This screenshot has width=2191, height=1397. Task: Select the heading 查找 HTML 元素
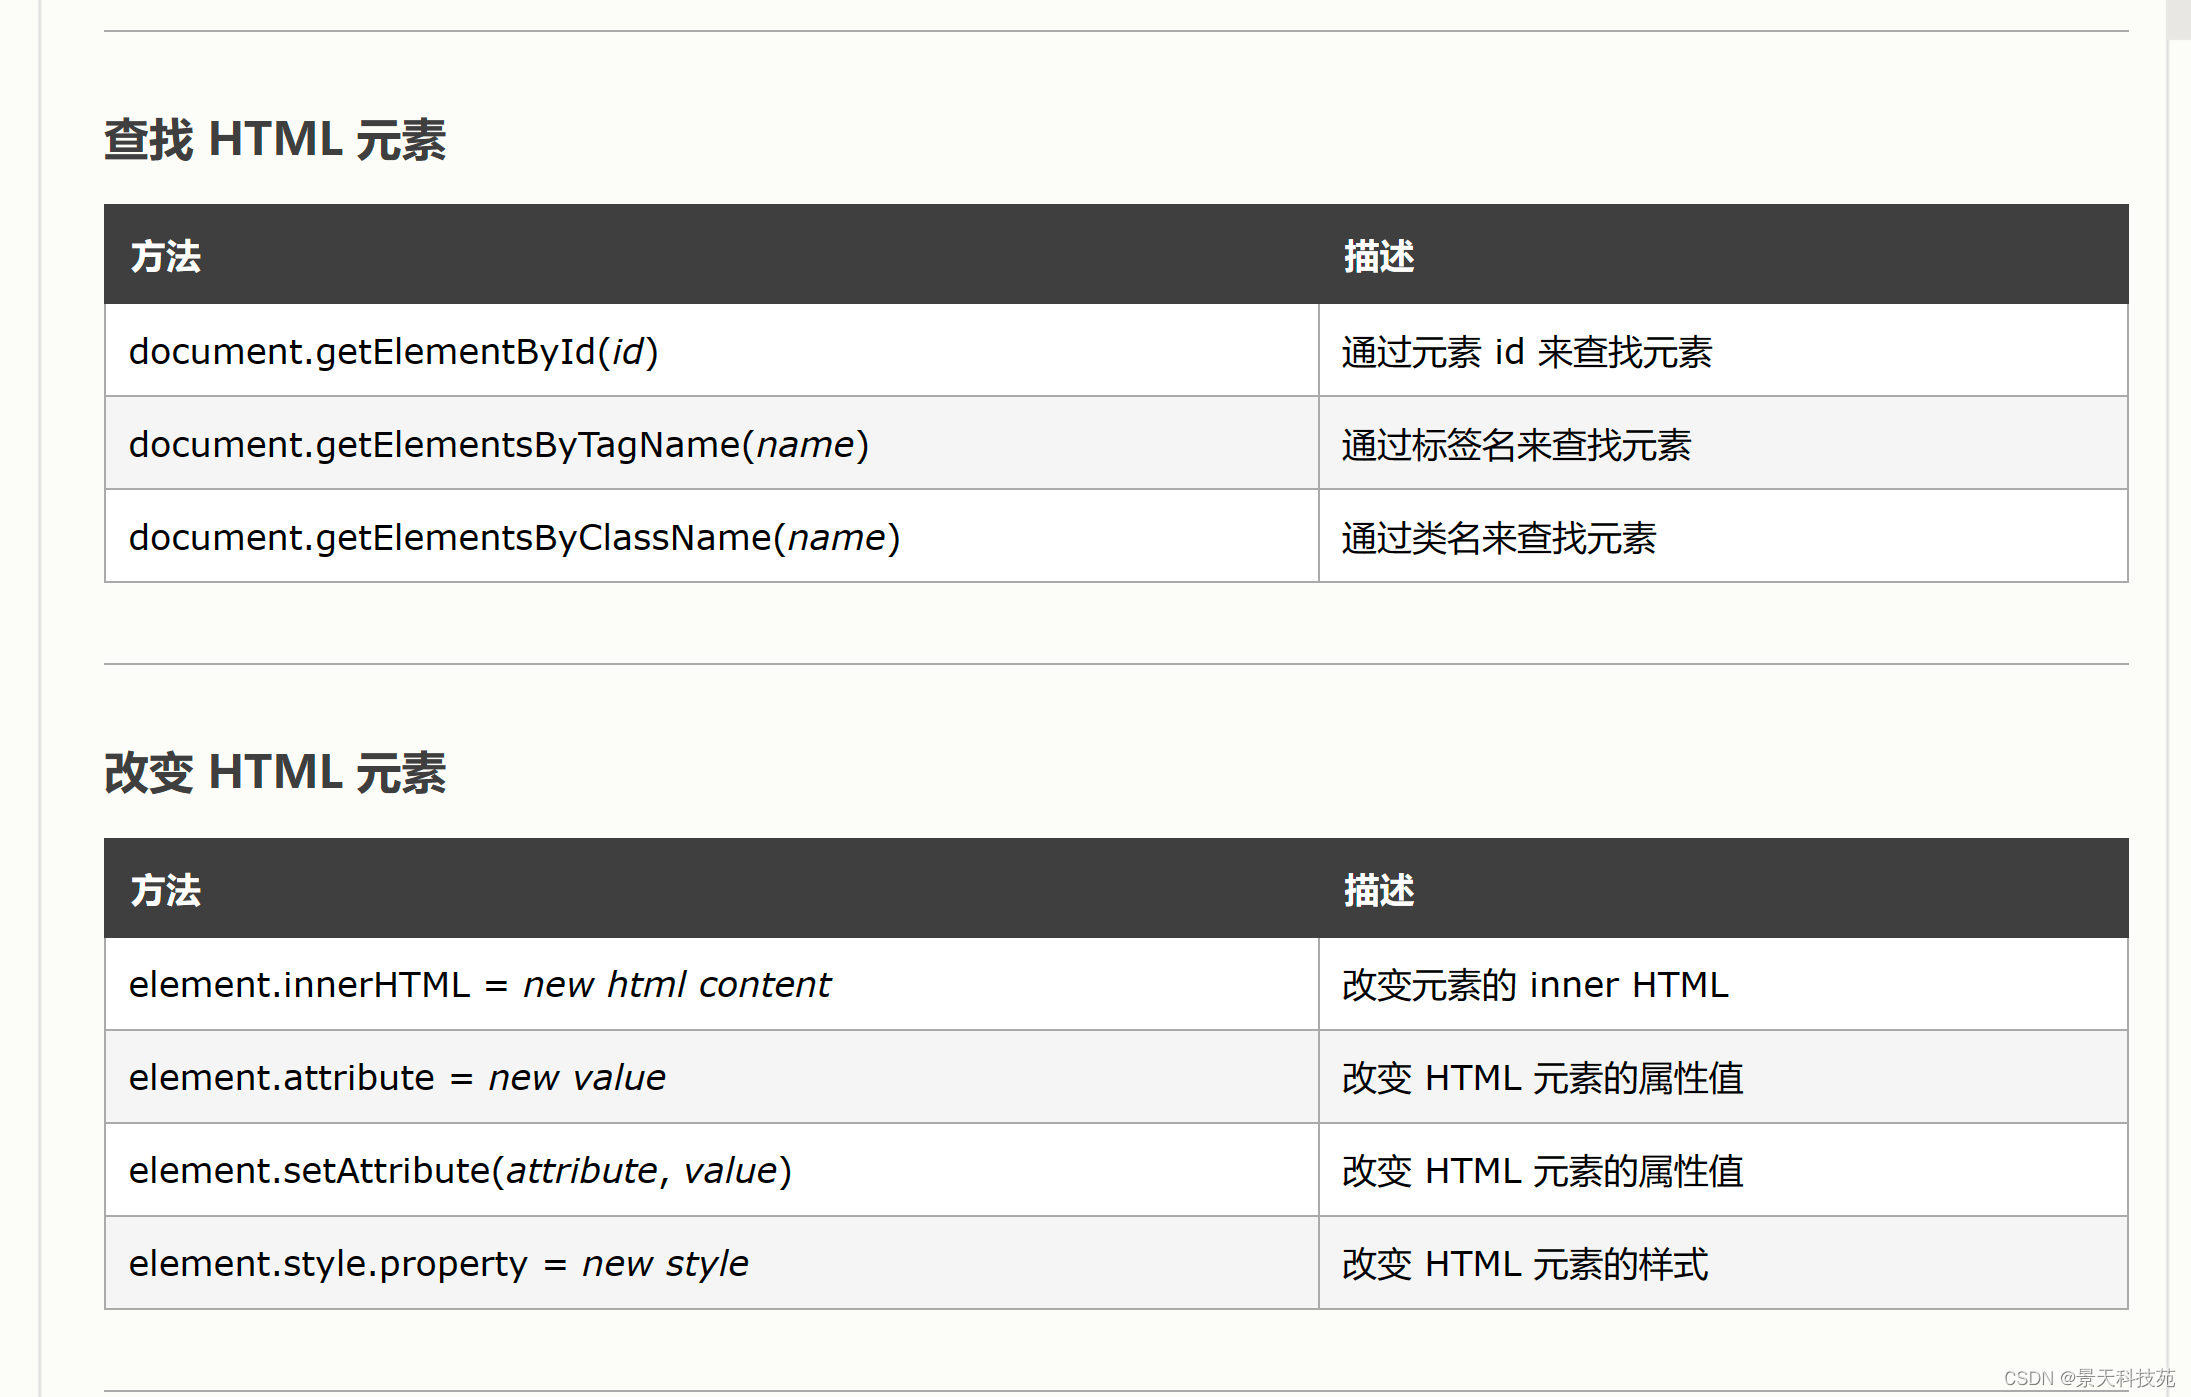(x=275, y=139)
